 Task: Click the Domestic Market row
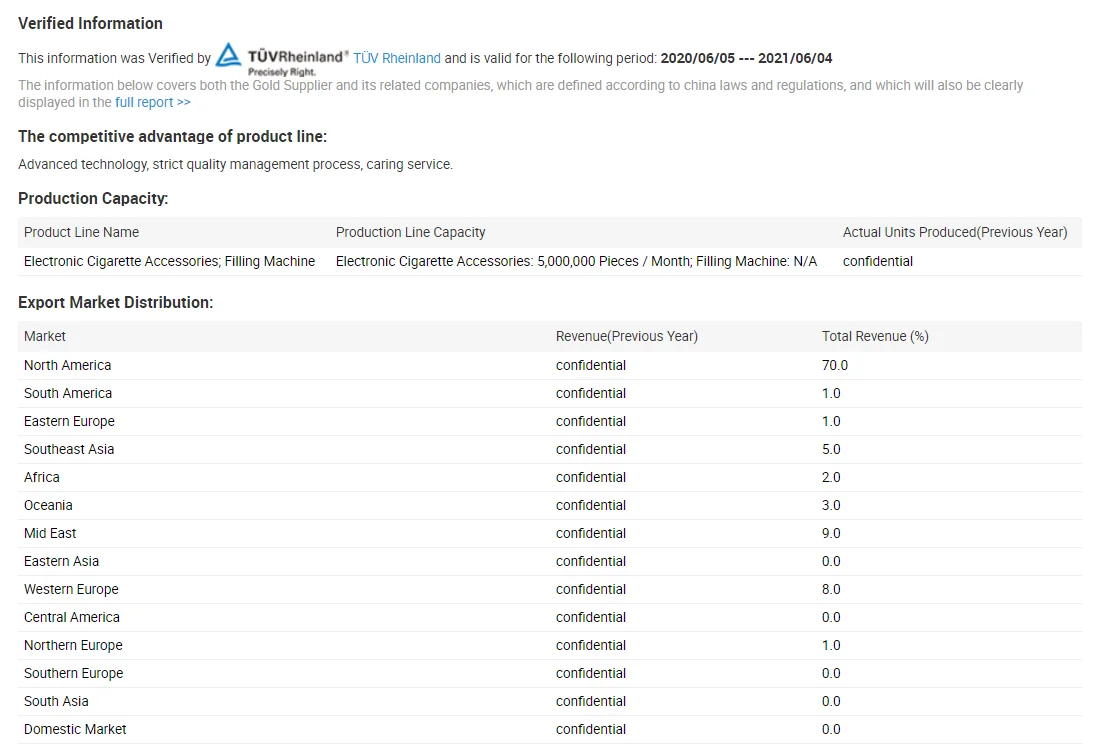[x=75, y=729]
